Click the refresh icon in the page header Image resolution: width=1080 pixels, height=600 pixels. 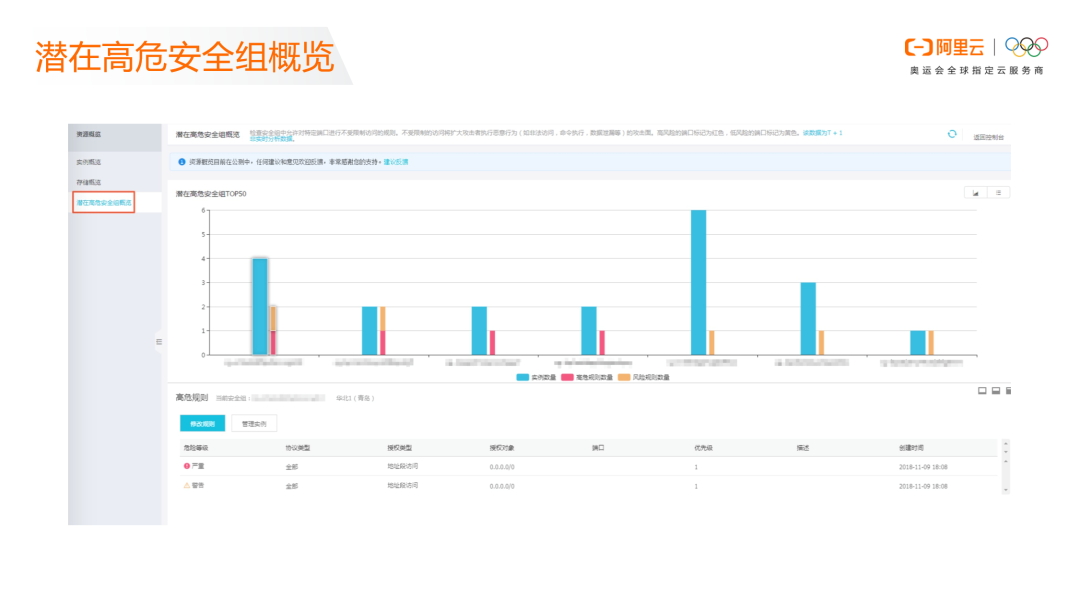tap(952, 134)
